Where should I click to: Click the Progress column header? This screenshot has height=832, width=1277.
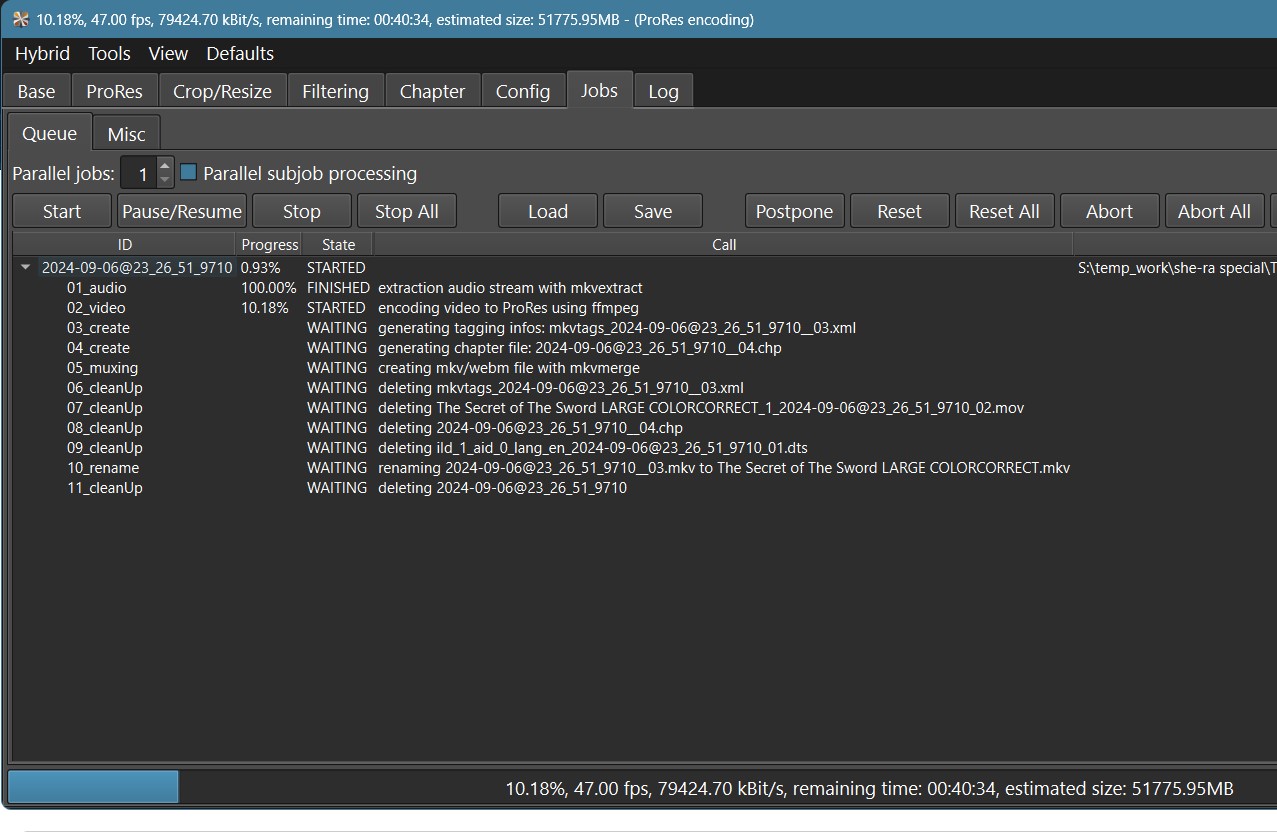(x=269, y=244)
